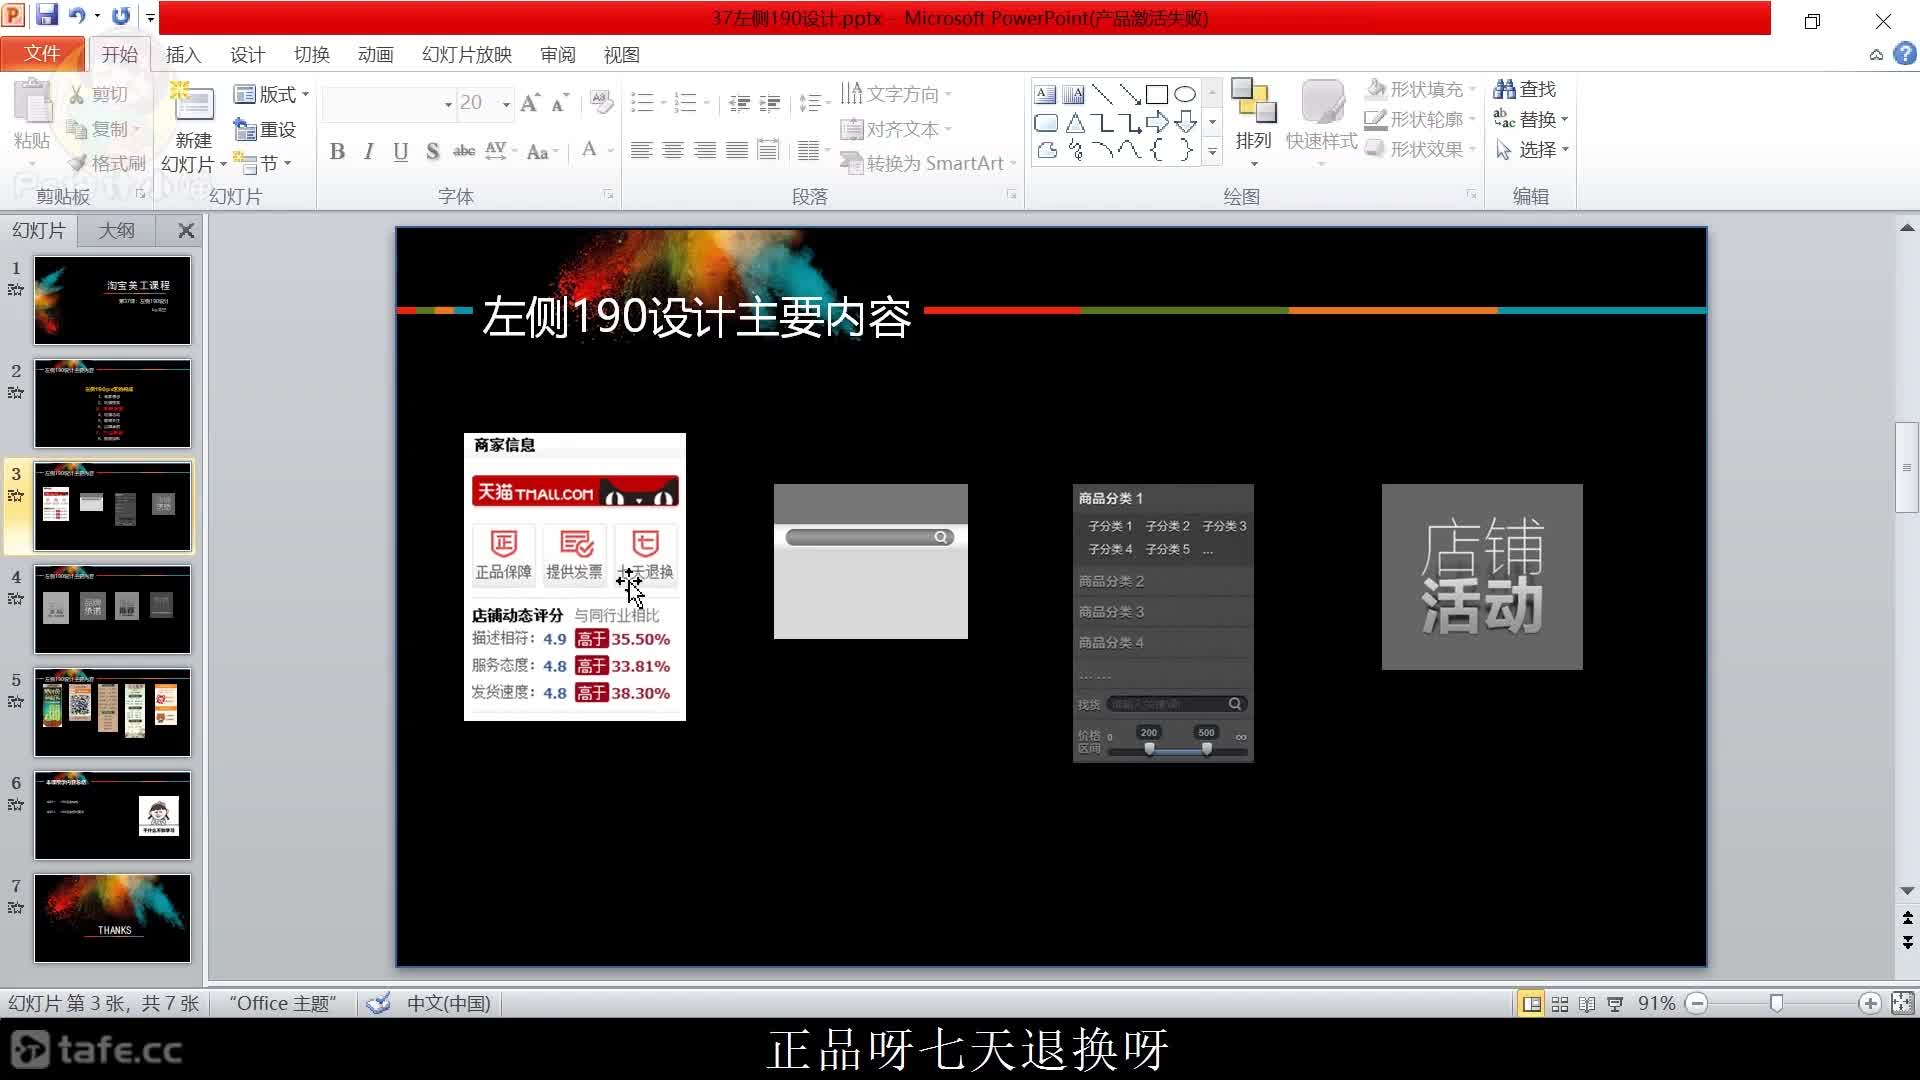The width and height of the screenshot is (1920, 1080).
Task: Toggle underline formatting
Action: [401, 151]
